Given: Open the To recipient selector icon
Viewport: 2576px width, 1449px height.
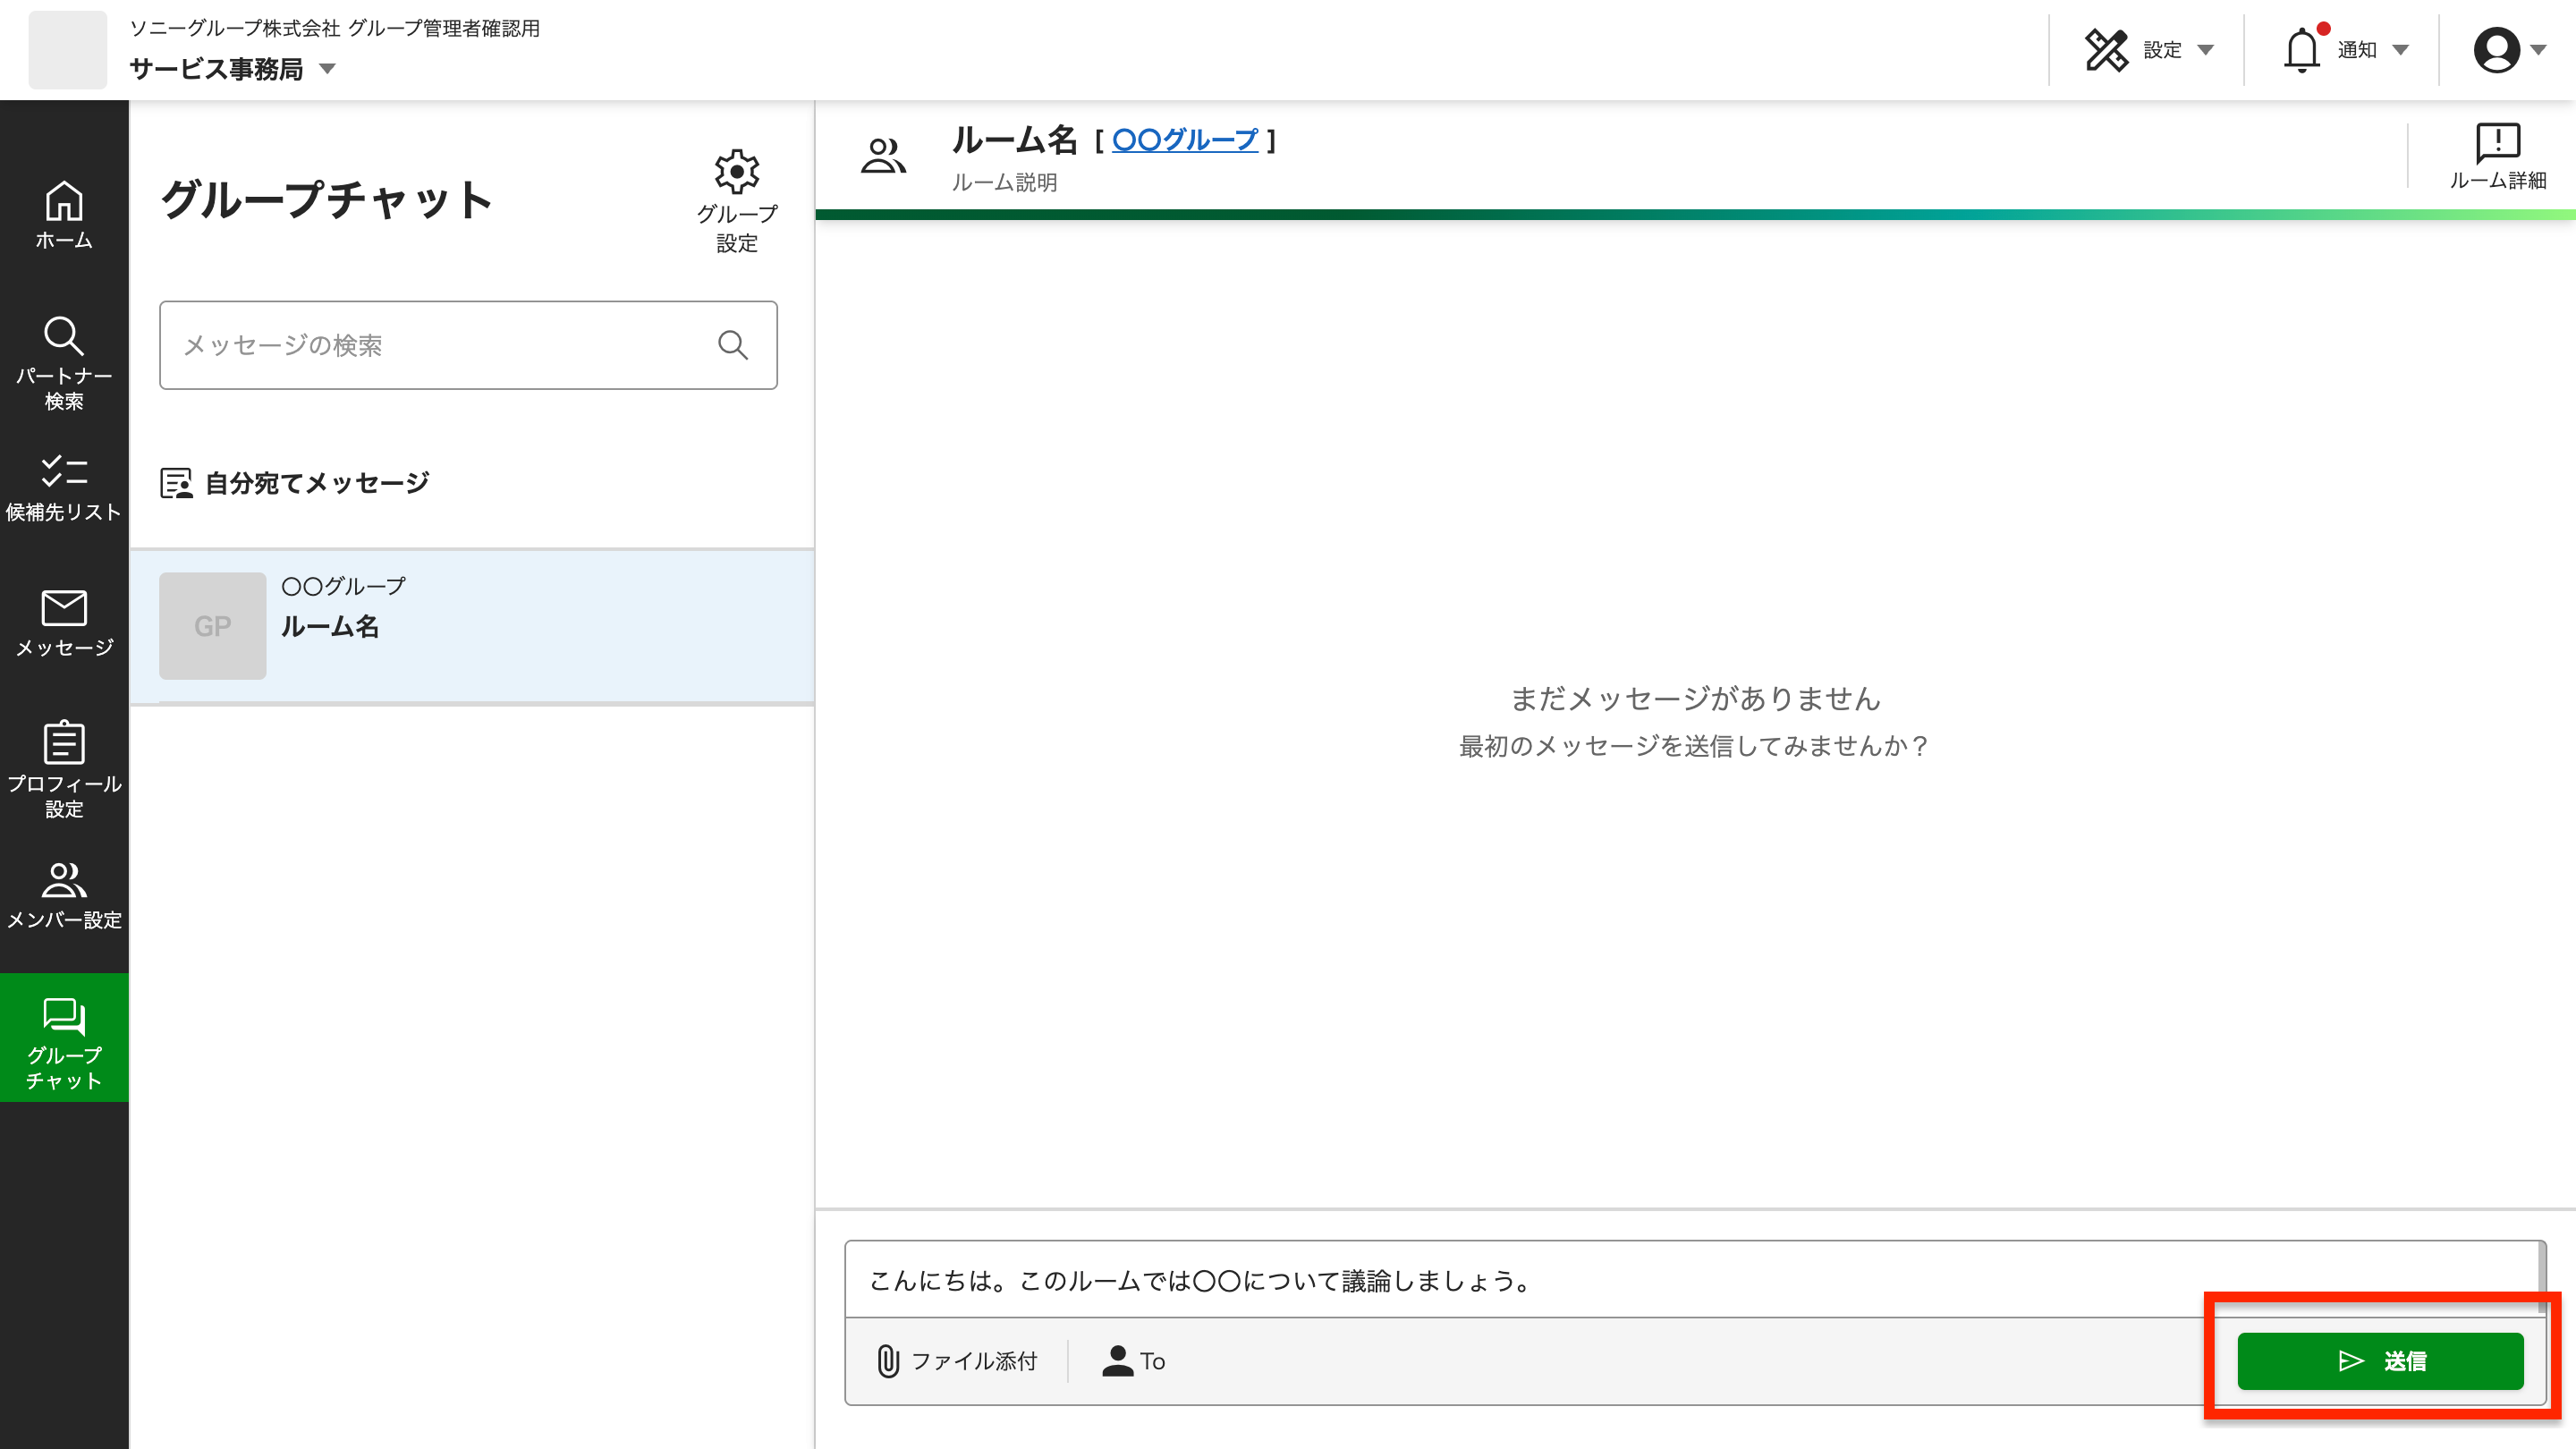Looking at the screenshot, I should pos(1117,1360).
